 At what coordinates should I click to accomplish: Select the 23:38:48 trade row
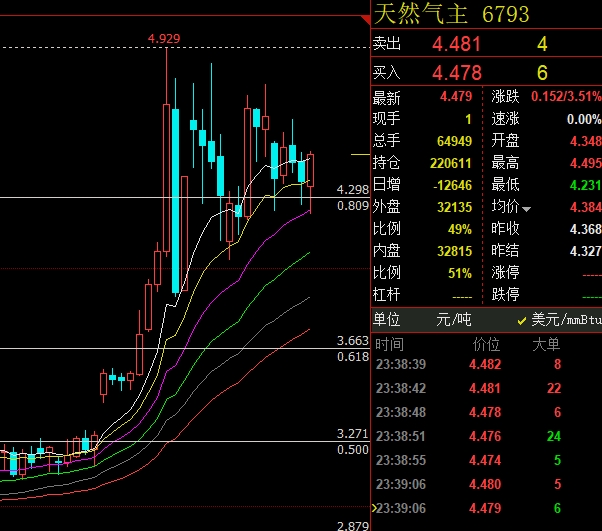[486, 412]
